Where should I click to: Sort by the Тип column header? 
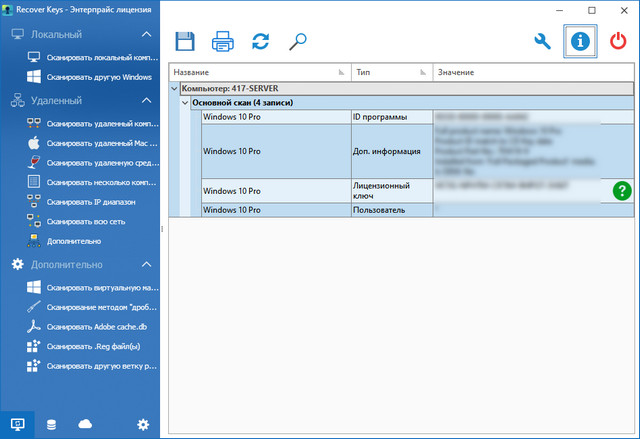coord(390,73)
